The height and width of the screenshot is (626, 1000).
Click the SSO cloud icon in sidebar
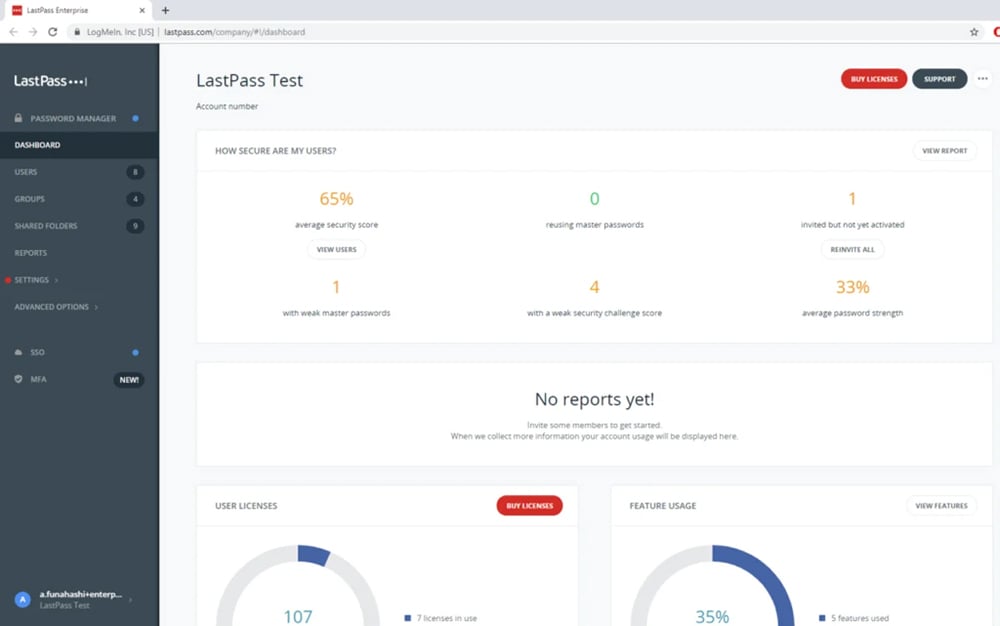pos(19,352)
